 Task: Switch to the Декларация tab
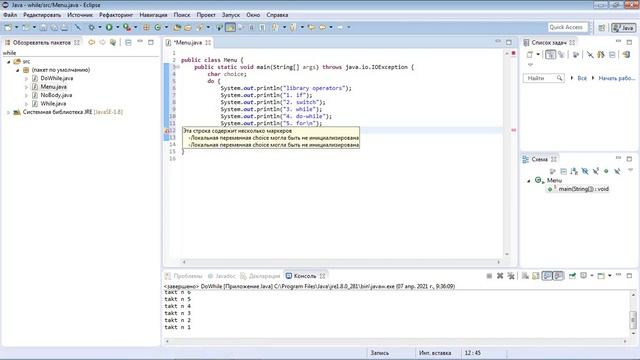[260, 276]
